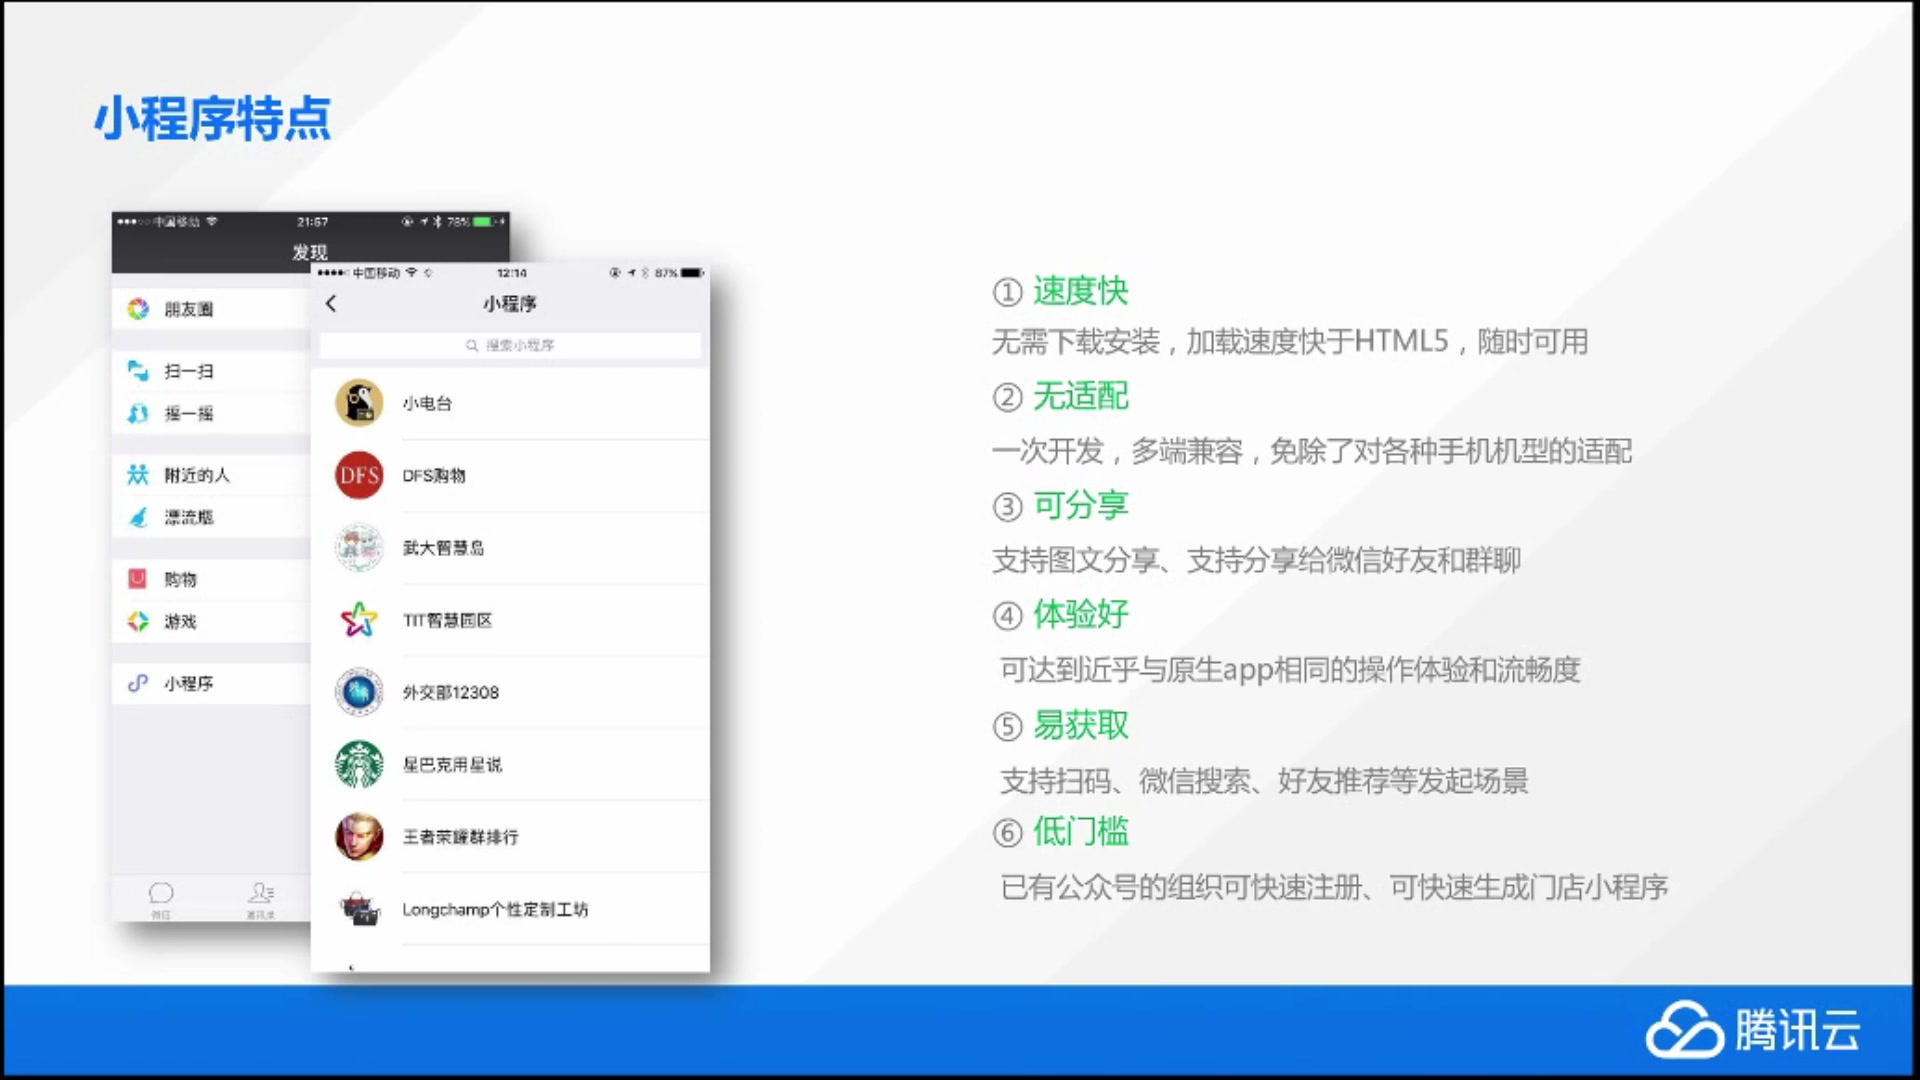The height and width of the screenshot is (1080, 1920).
Task: Select the DFS购物 mini program
Action: (x=358, y=475)
